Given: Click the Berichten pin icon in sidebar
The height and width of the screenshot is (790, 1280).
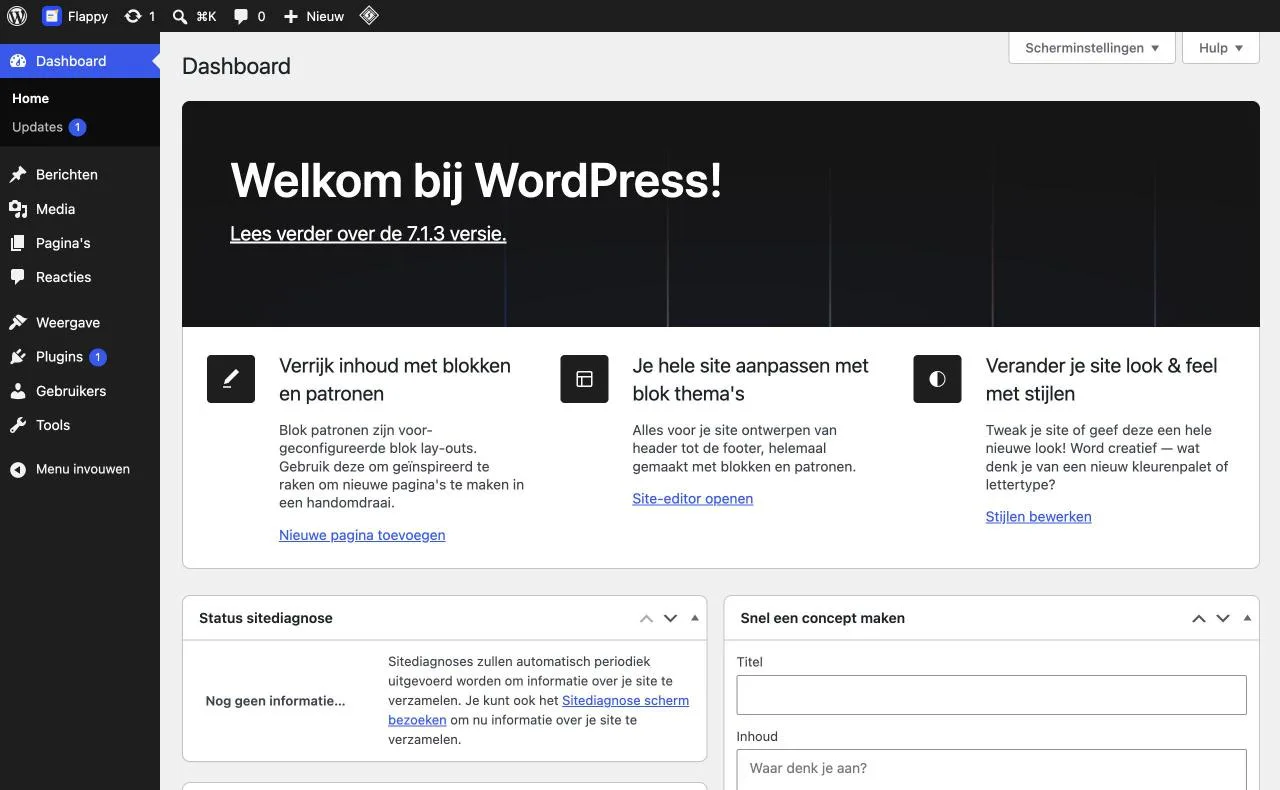Looking at the screenshot, I should (18, 175).
